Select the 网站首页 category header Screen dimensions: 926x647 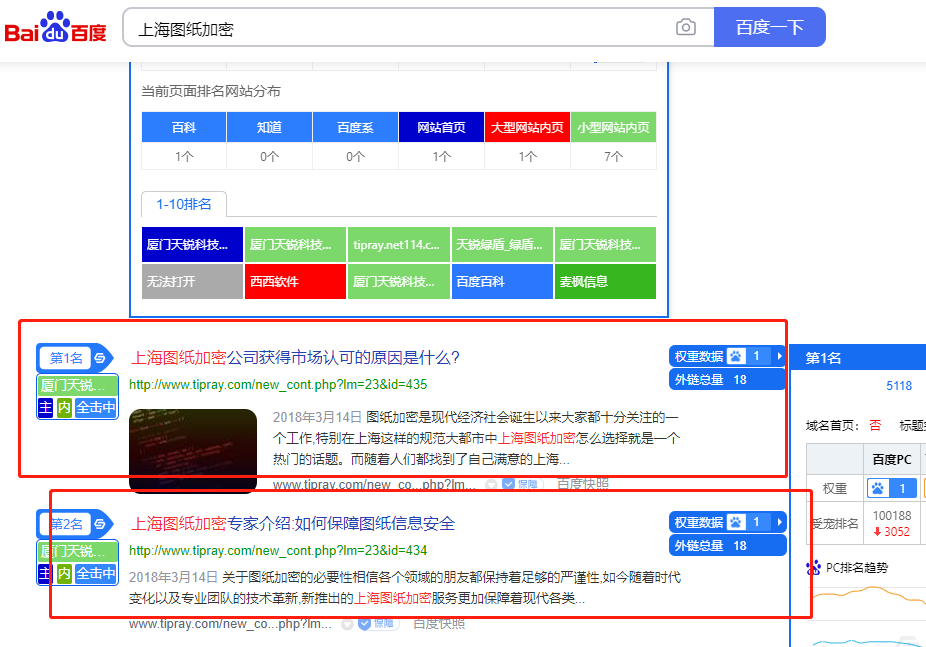coord(441,128)
